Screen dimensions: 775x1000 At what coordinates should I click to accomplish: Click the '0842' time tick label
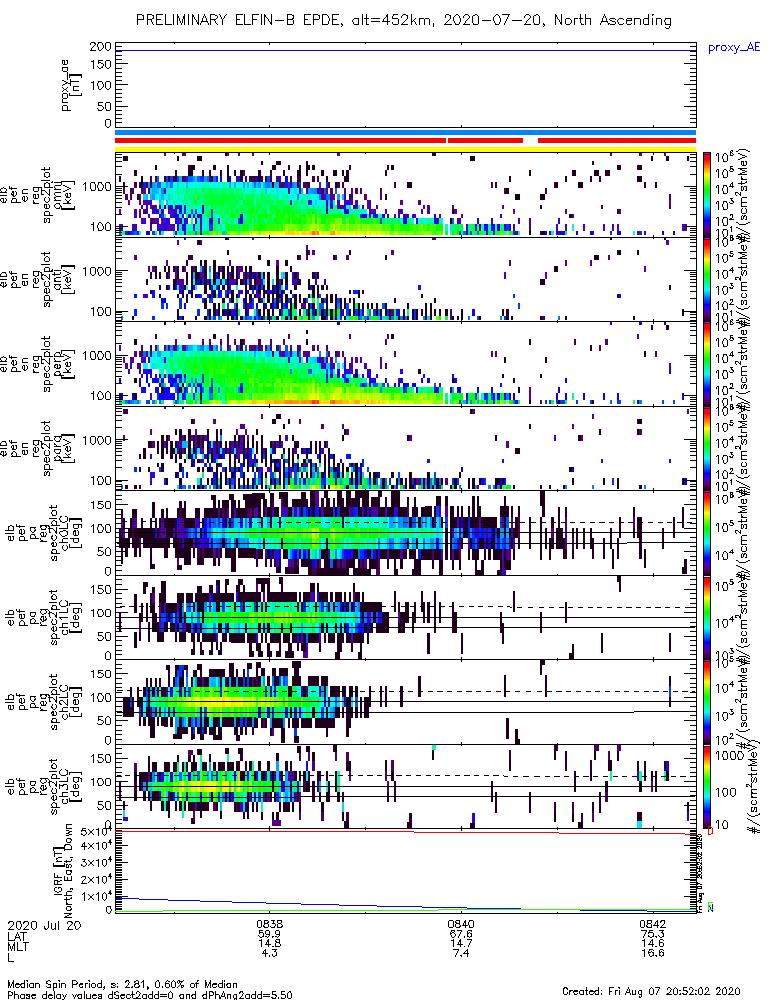pos(653,925)
